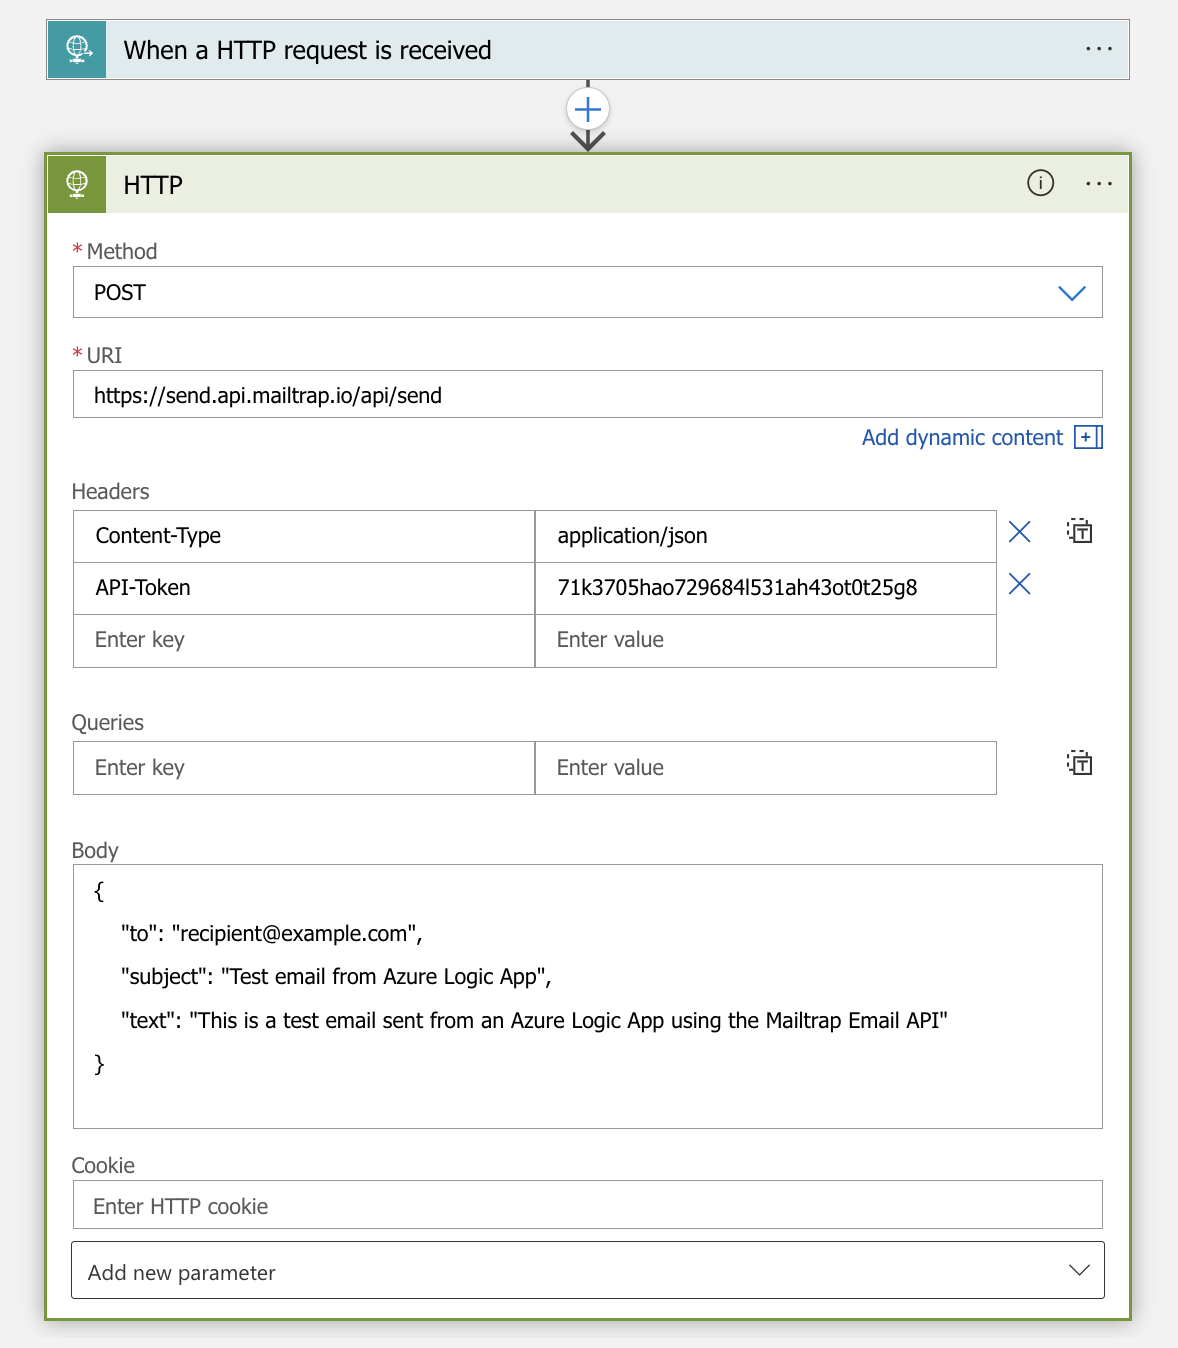Click the Body JSON text area
The width and height of the screenshot is (1178, 1348).
pos(588,996)
